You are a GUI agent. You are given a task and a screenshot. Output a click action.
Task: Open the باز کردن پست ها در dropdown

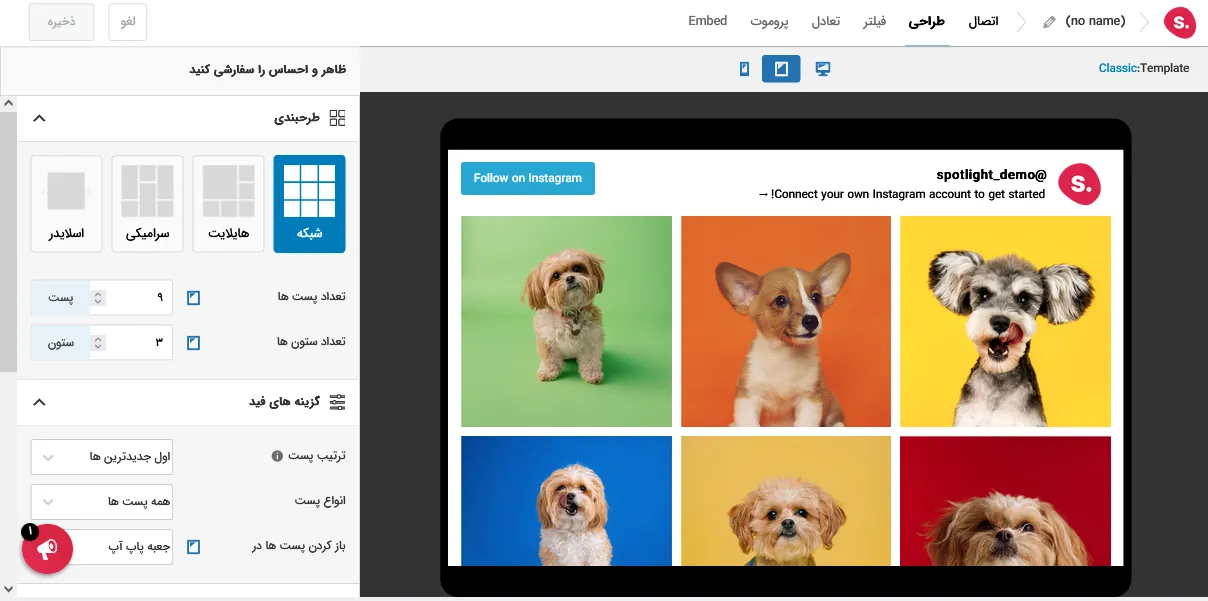[x=101, y=547]
